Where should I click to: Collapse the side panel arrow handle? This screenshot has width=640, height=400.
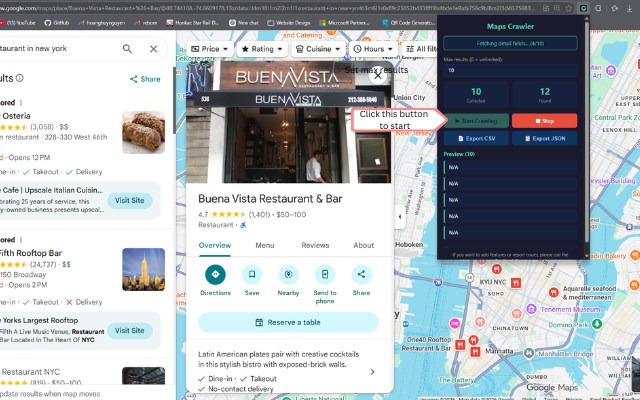400,217
